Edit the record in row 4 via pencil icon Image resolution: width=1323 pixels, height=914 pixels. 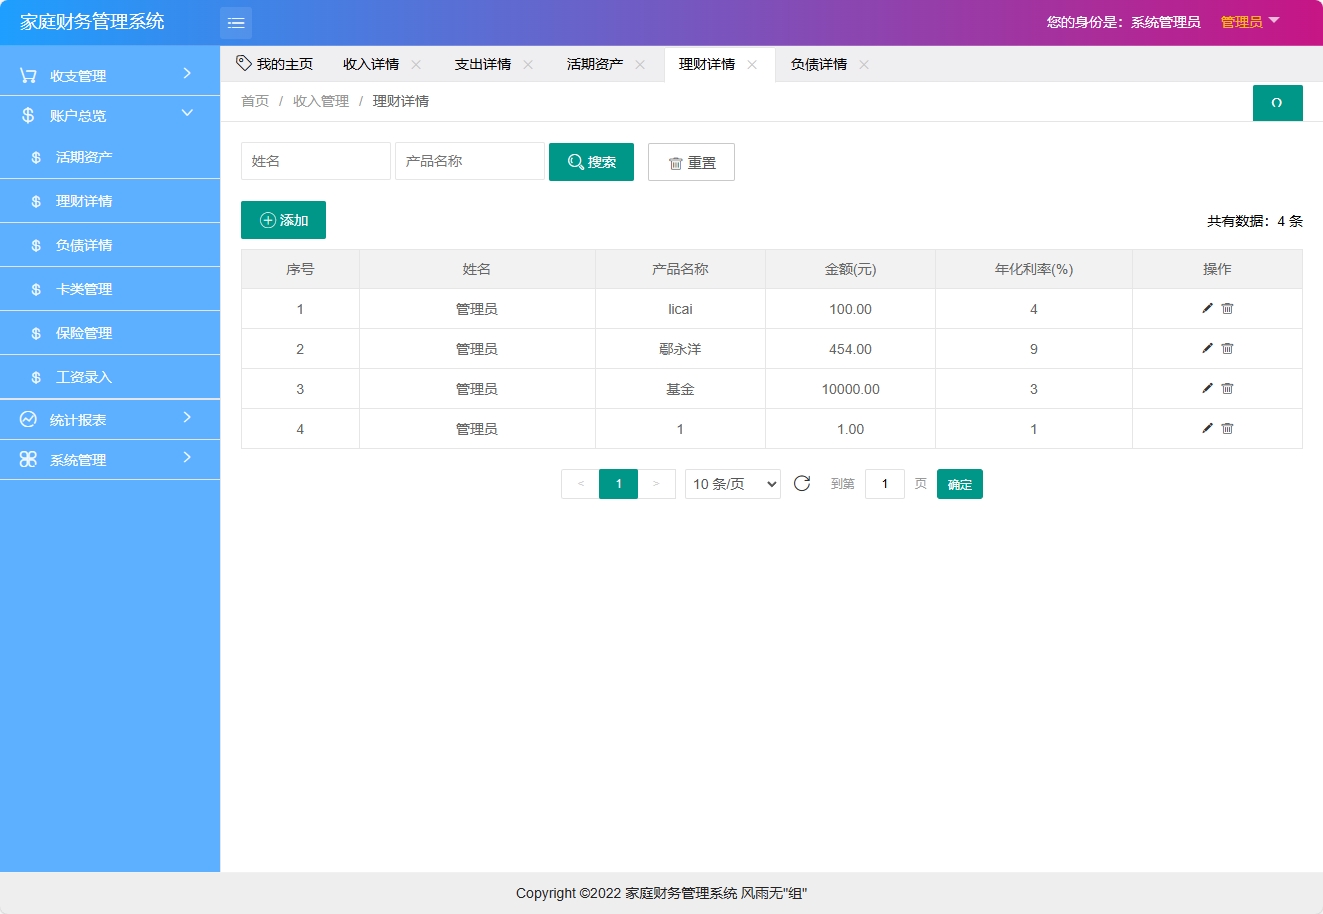pos(1207,428)
